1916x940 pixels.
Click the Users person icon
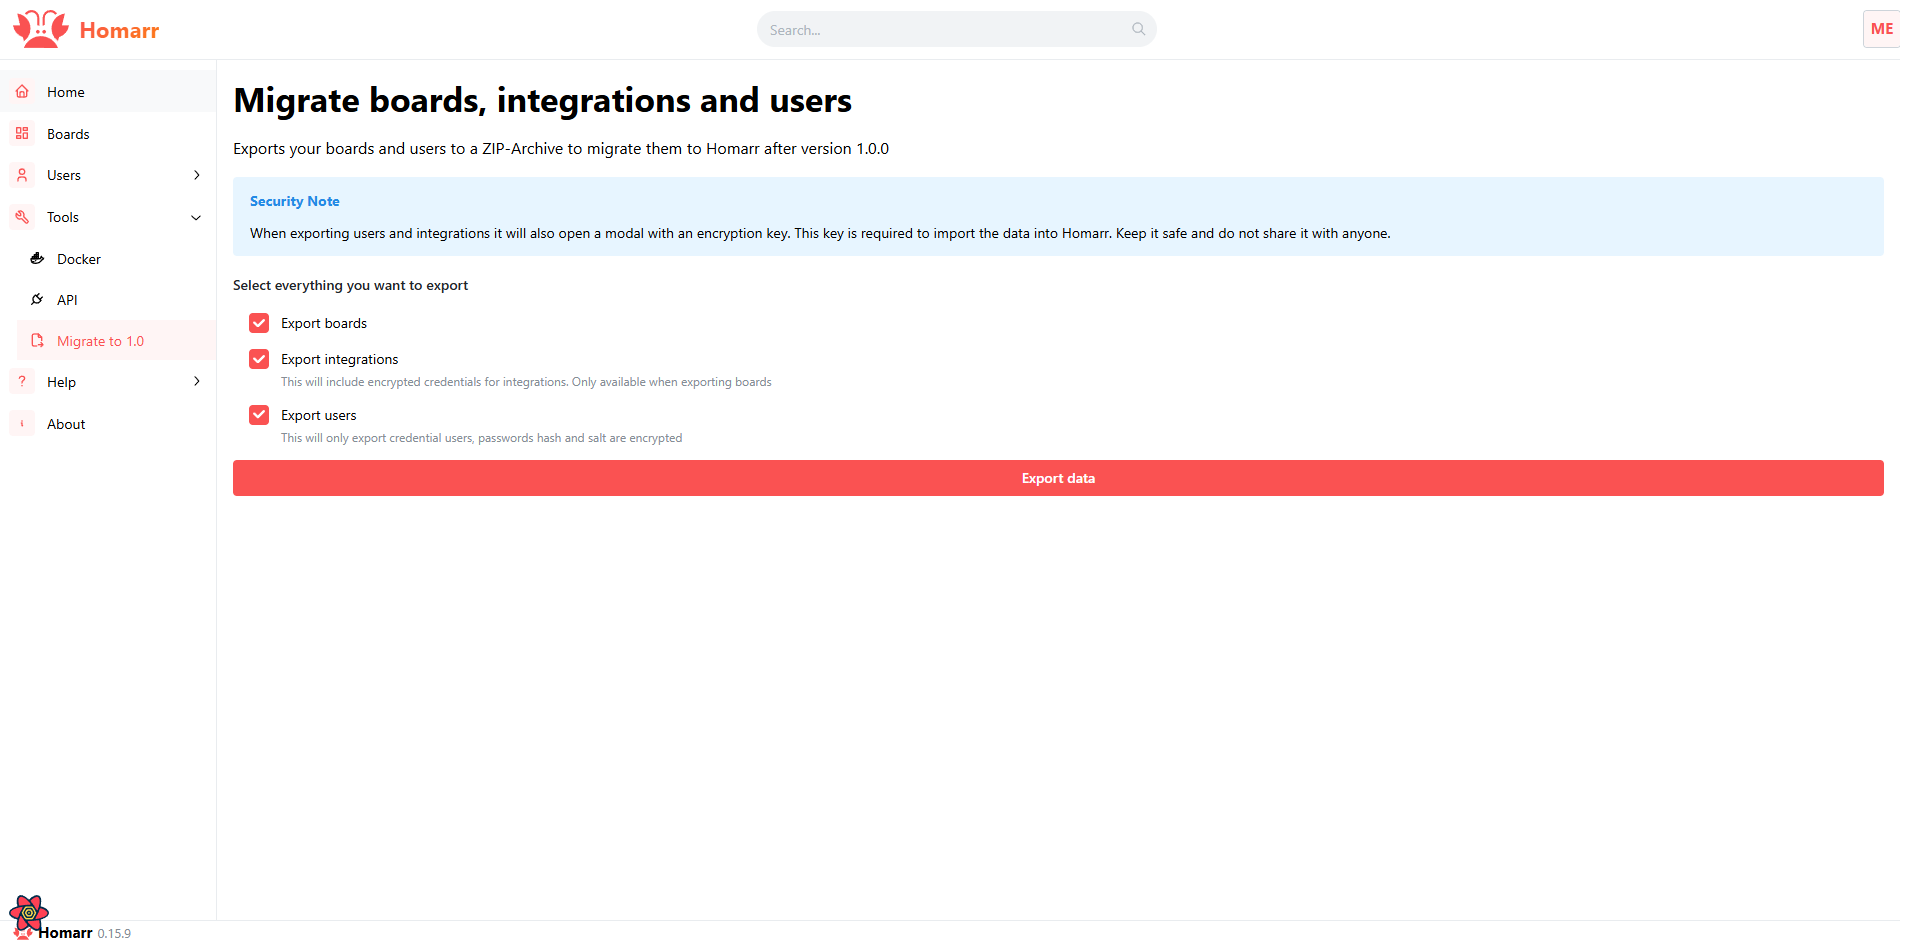22,175
